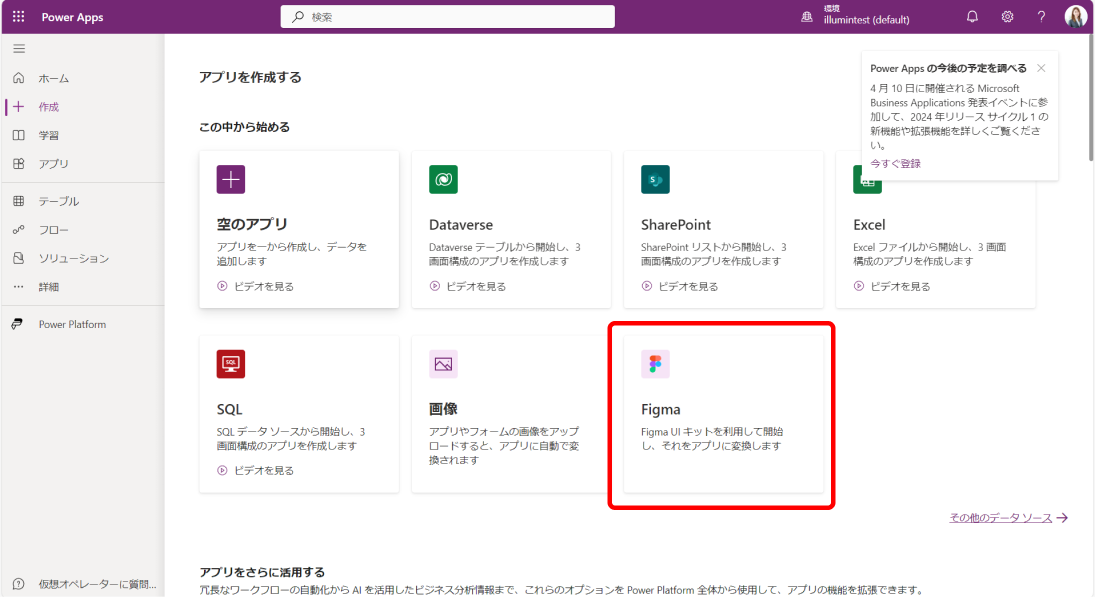Click Power Apps の今後の予定を調べる title
This screenshot has height=597, width=1095.
pos(948,68)
